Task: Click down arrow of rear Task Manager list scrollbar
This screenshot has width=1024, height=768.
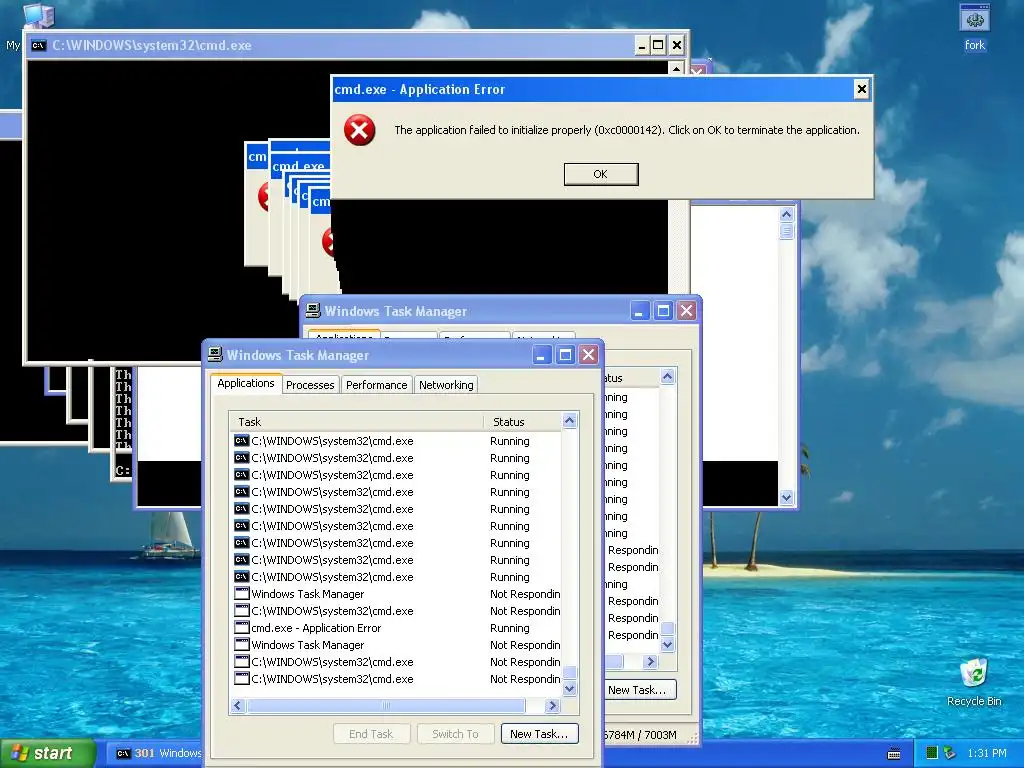Action: pos(667,645)
